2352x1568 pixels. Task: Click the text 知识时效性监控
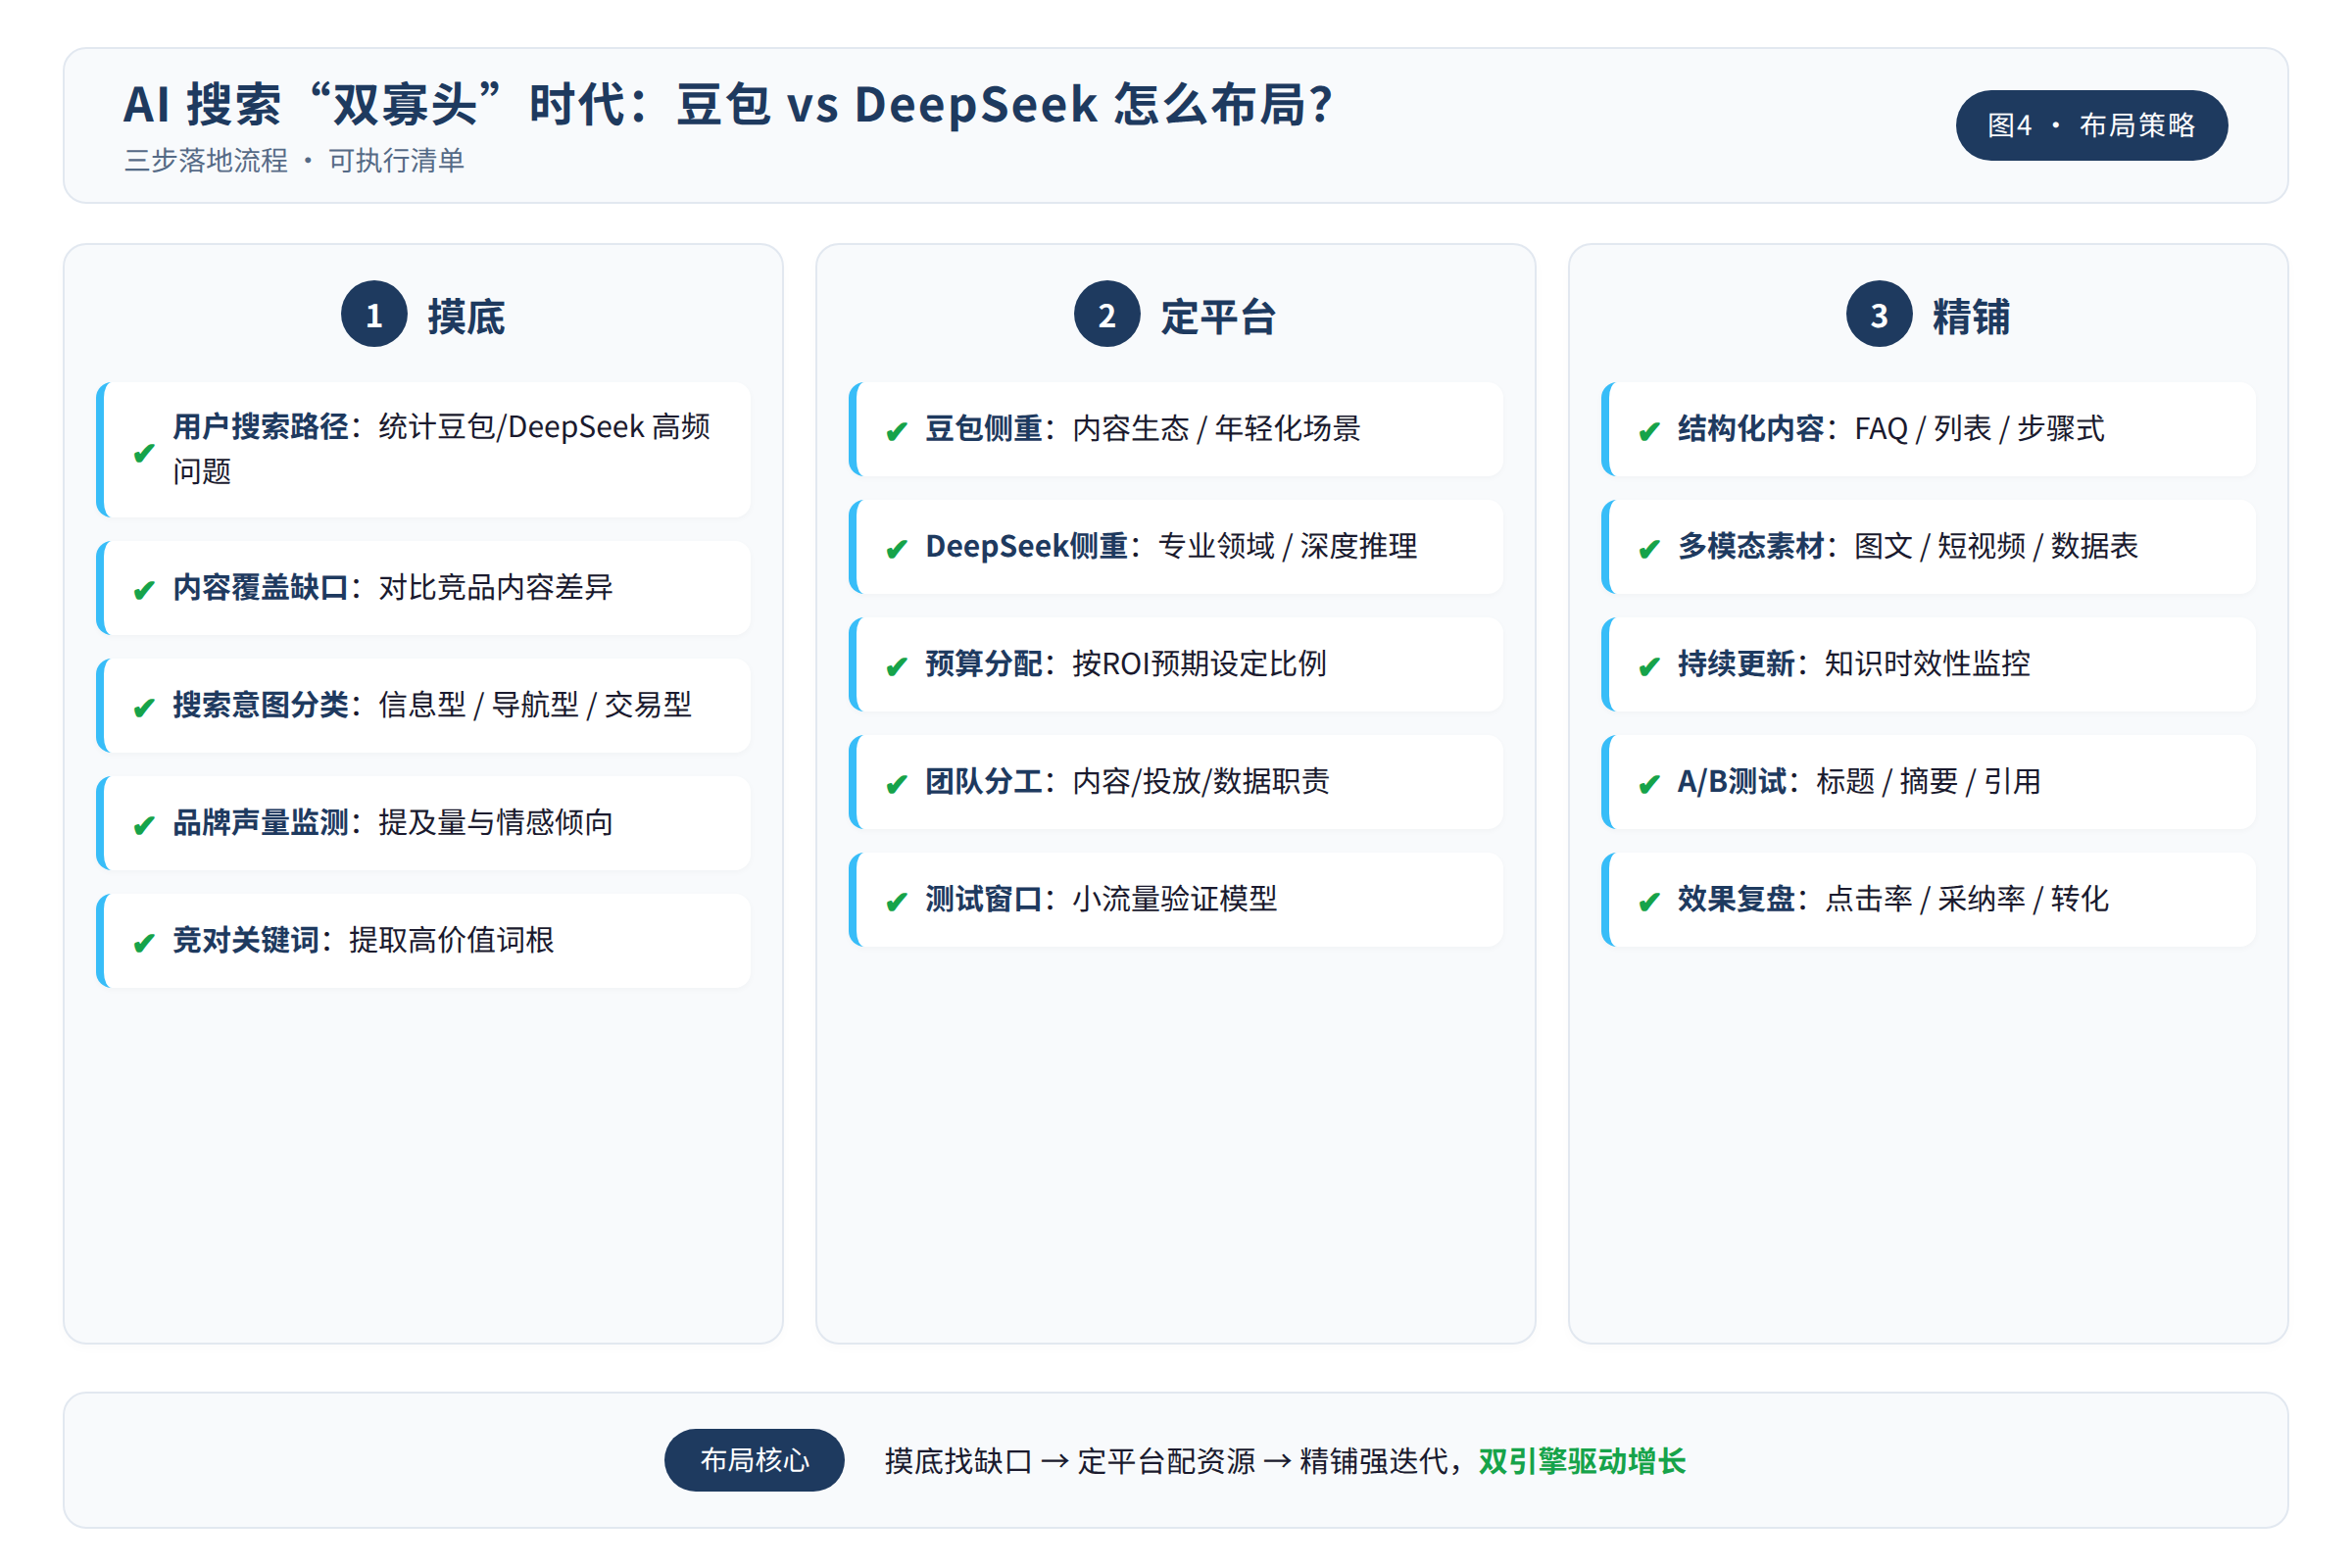(x=1927, y=663)
